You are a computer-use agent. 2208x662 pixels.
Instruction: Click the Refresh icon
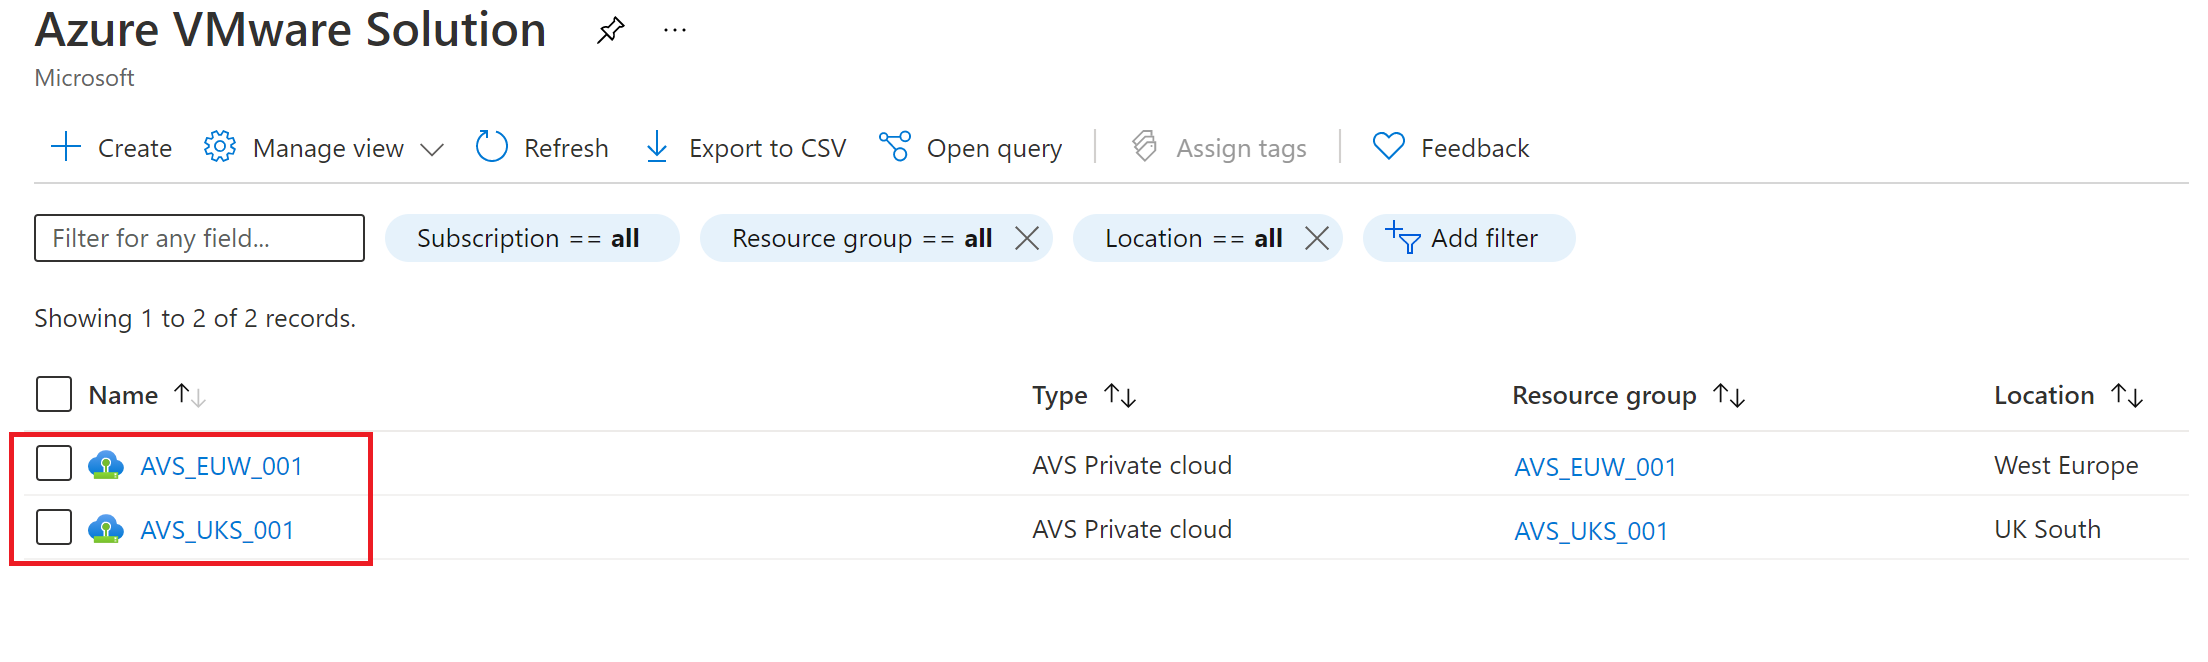[492, 147]
